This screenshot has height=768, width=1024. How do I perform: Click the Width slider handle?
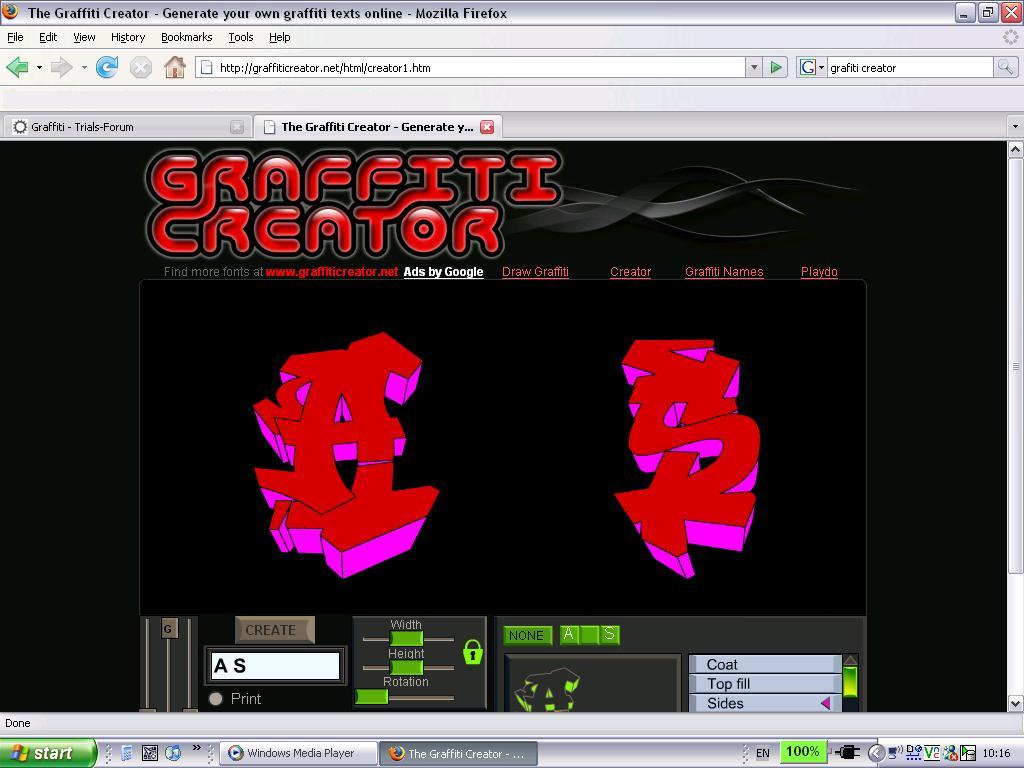[x=406, y=638]
